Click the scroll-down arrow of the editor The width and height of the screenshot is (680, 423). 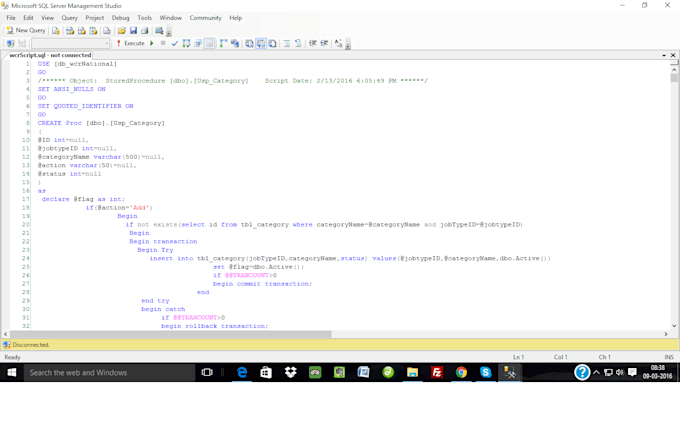pyautogui.click(x=674, y=326)
